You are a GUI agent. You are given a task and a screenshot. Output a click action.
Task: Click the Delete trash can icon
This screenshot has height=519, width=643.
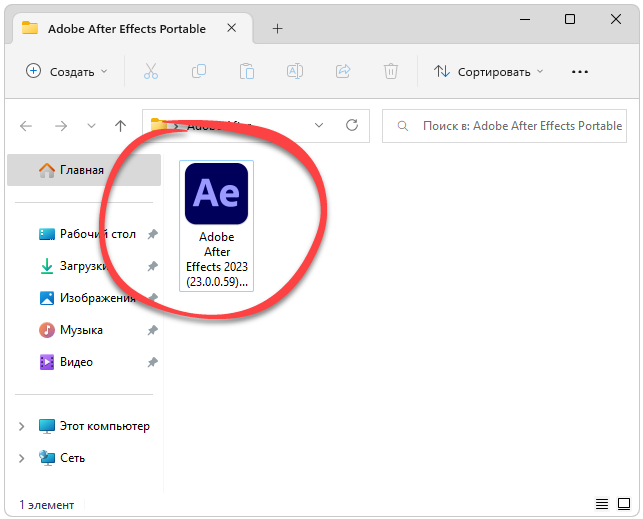pyautogui.click(x=391, y=71)
